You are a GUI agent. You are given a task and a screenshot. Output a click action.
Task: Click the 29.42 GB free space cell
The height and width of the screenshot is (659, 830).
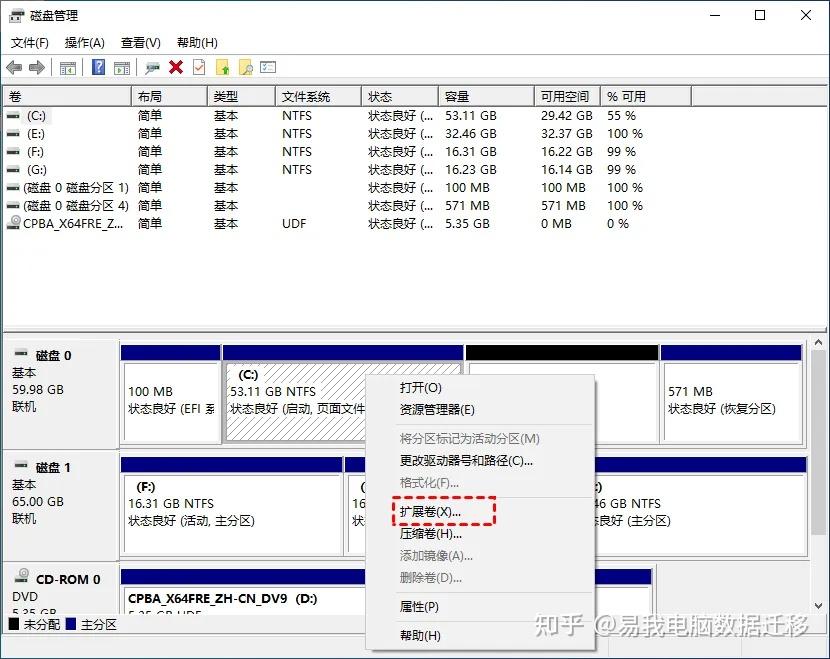point(566,115)
